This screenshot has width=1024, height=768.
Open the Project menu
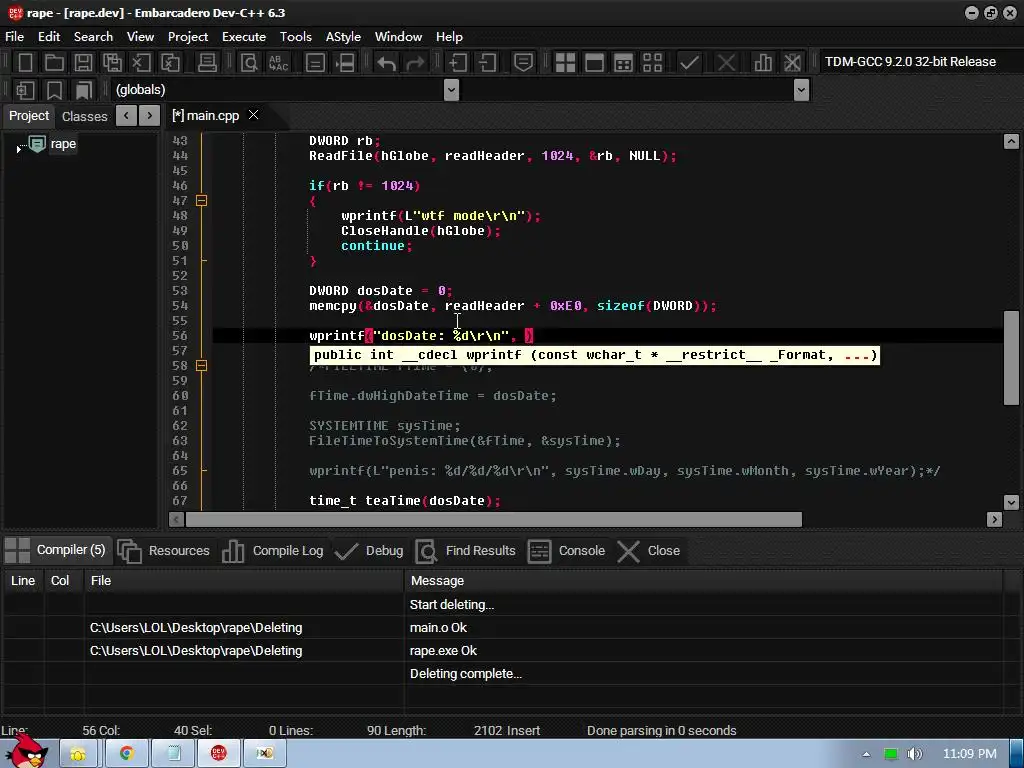pos(188,37)
